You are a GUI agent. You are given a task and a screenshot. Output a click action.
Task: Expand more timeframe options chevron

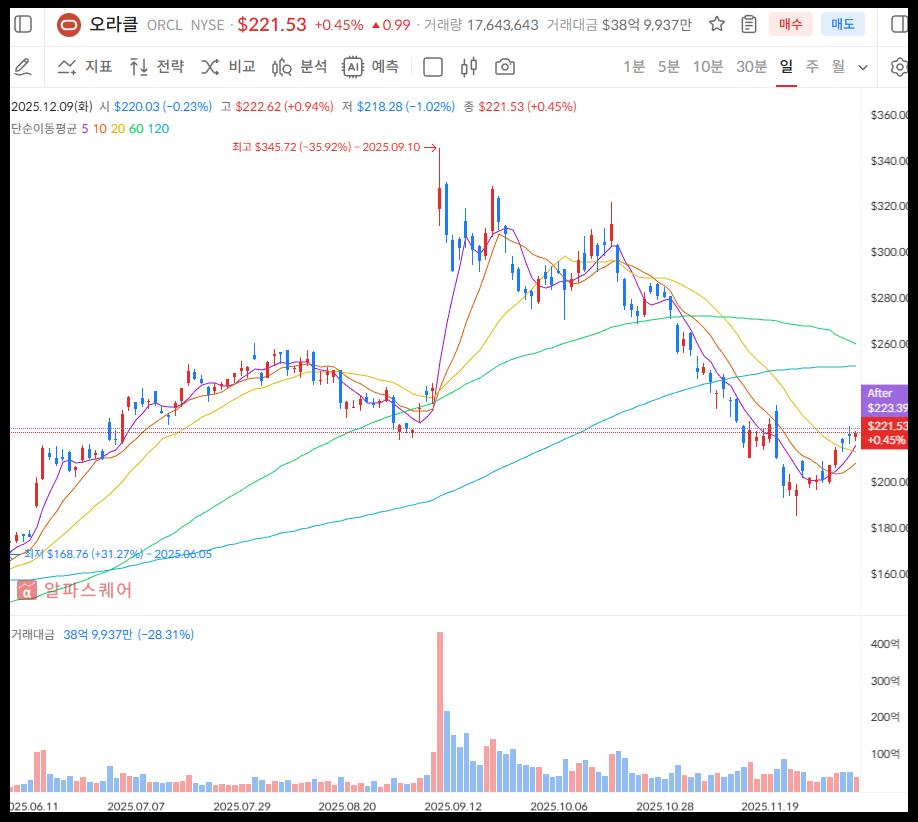coord(864,67)
